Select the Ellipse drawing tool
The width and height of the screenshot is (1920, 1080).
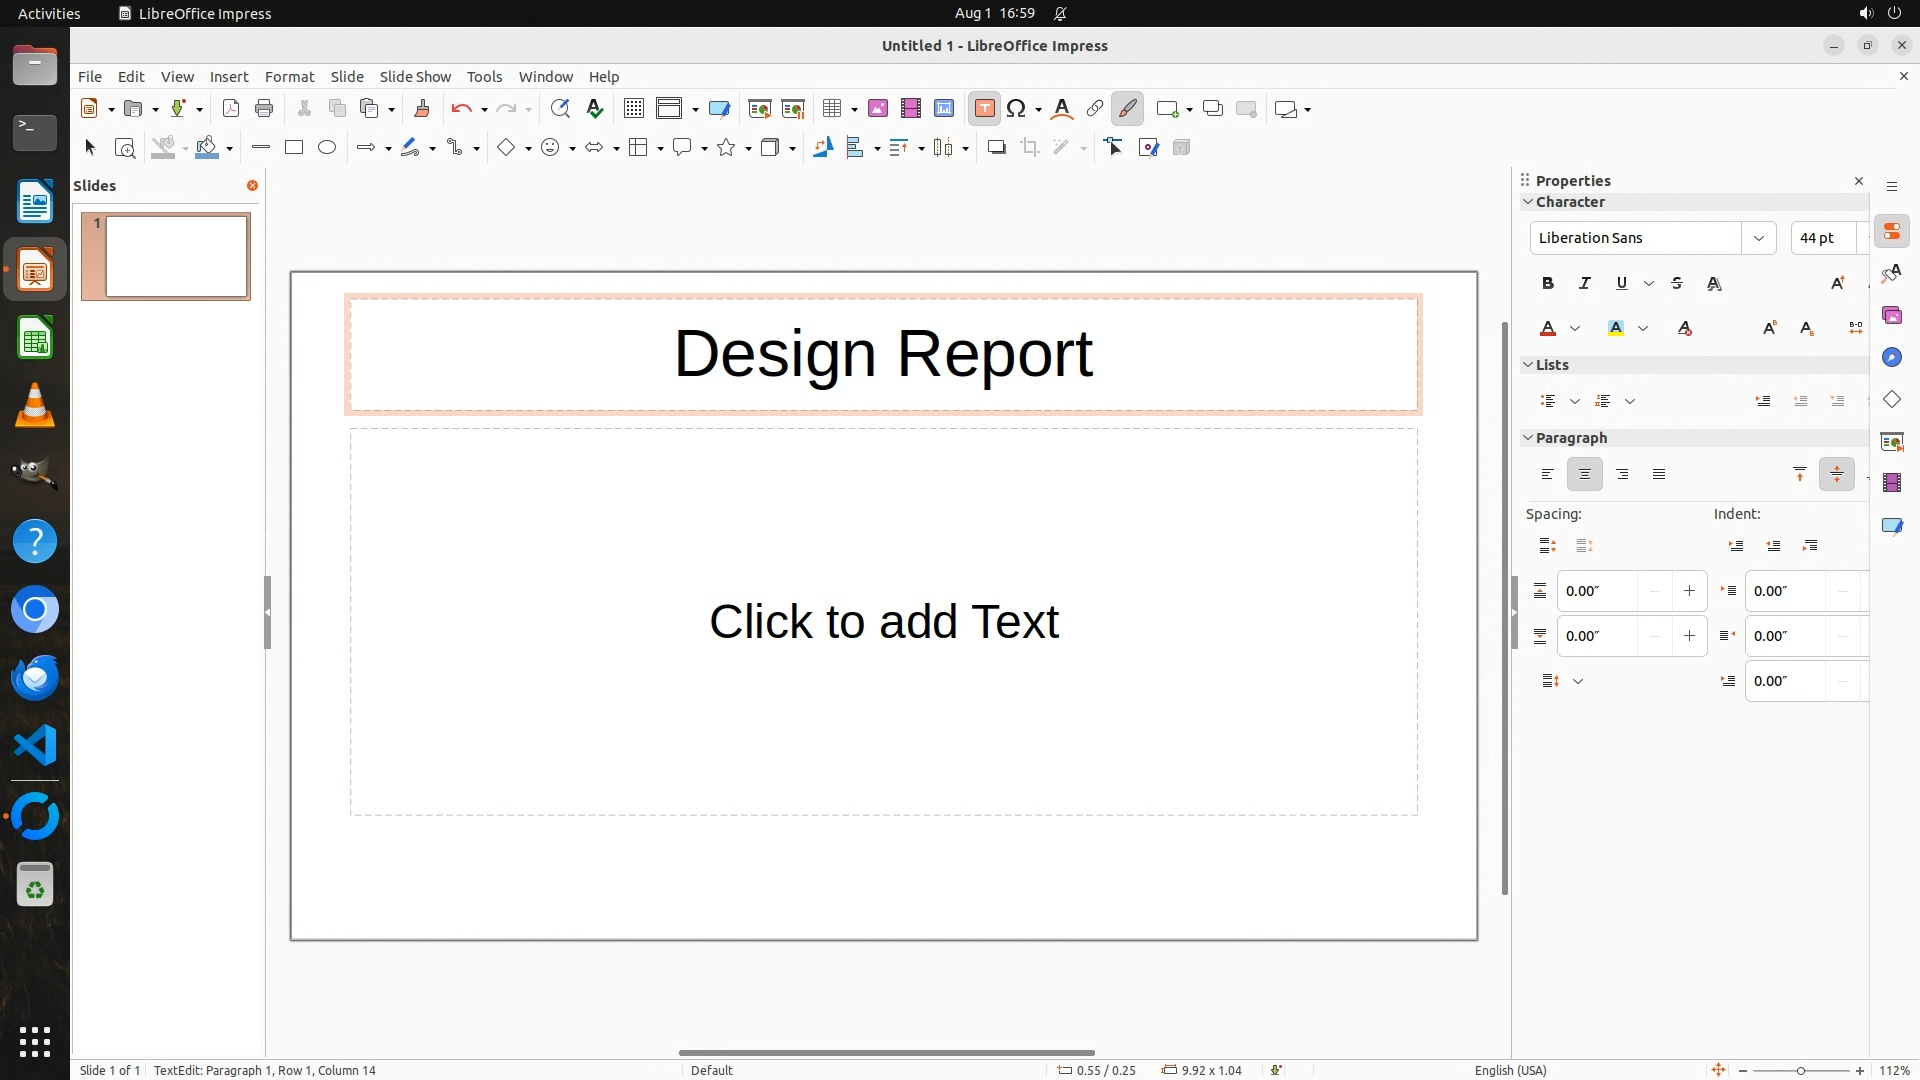click(x=327, y=148)
